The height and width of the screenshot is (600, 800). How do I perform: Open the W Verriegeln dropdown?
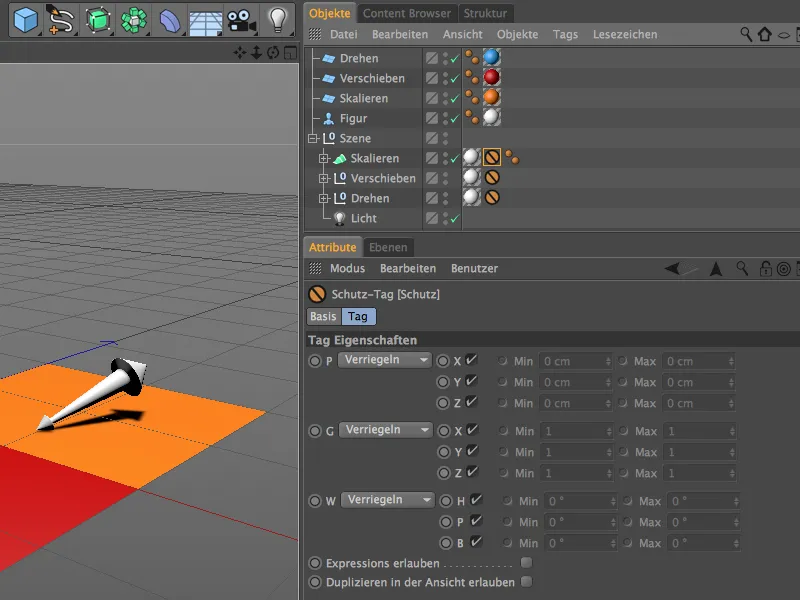pos(387,500)
